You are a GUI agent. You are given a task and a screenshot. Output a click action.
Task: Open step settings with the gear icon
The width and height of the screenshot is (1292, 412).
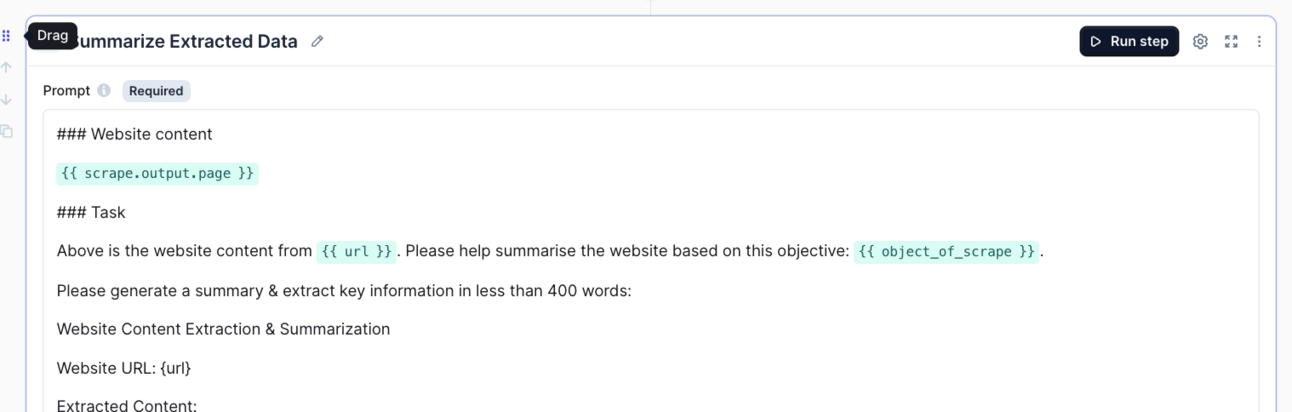(x=1200, y=41)
